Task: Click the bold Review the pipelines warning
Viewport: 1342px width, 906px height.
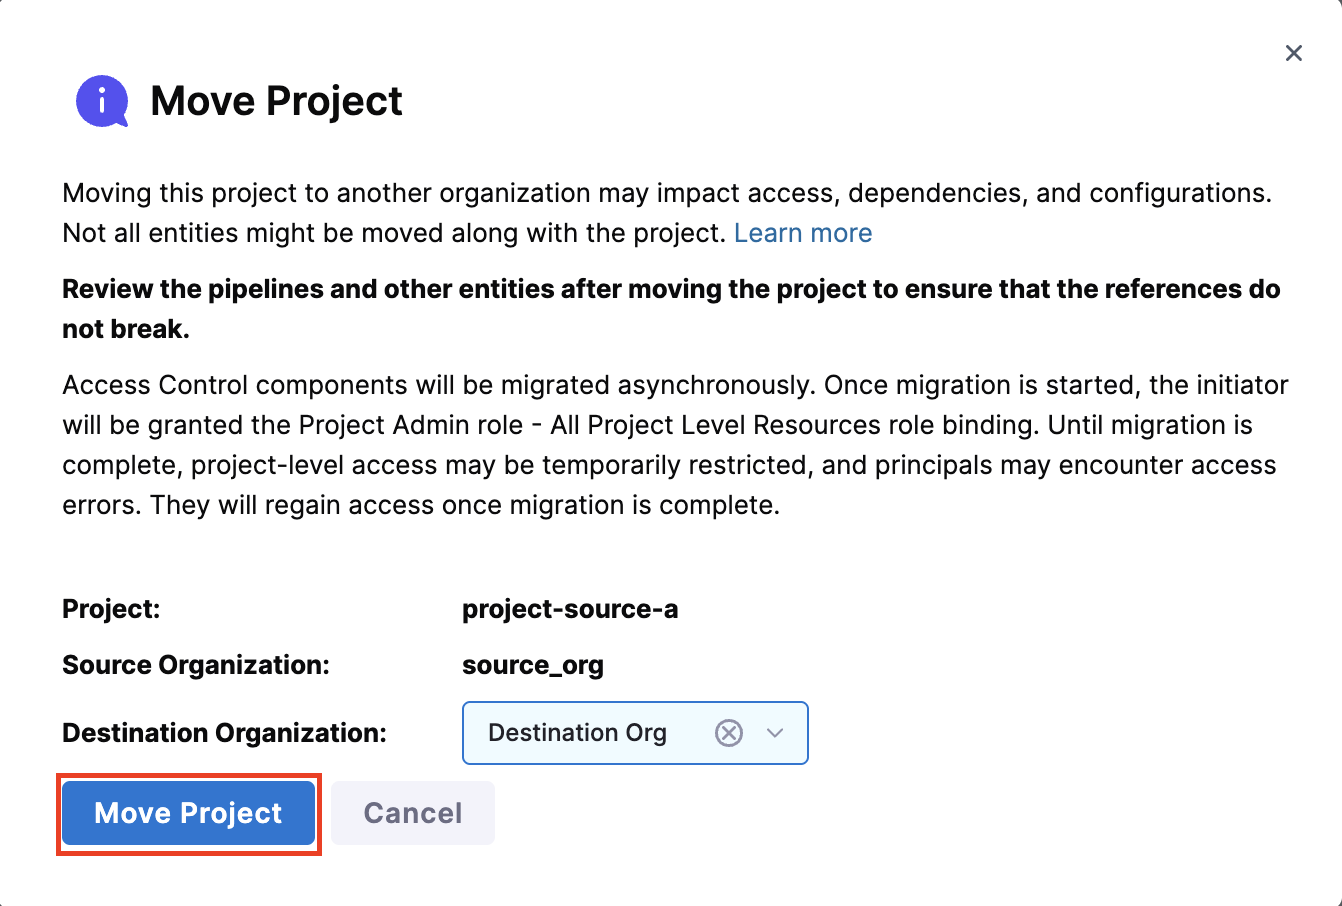Action: (x=670, y=289)
